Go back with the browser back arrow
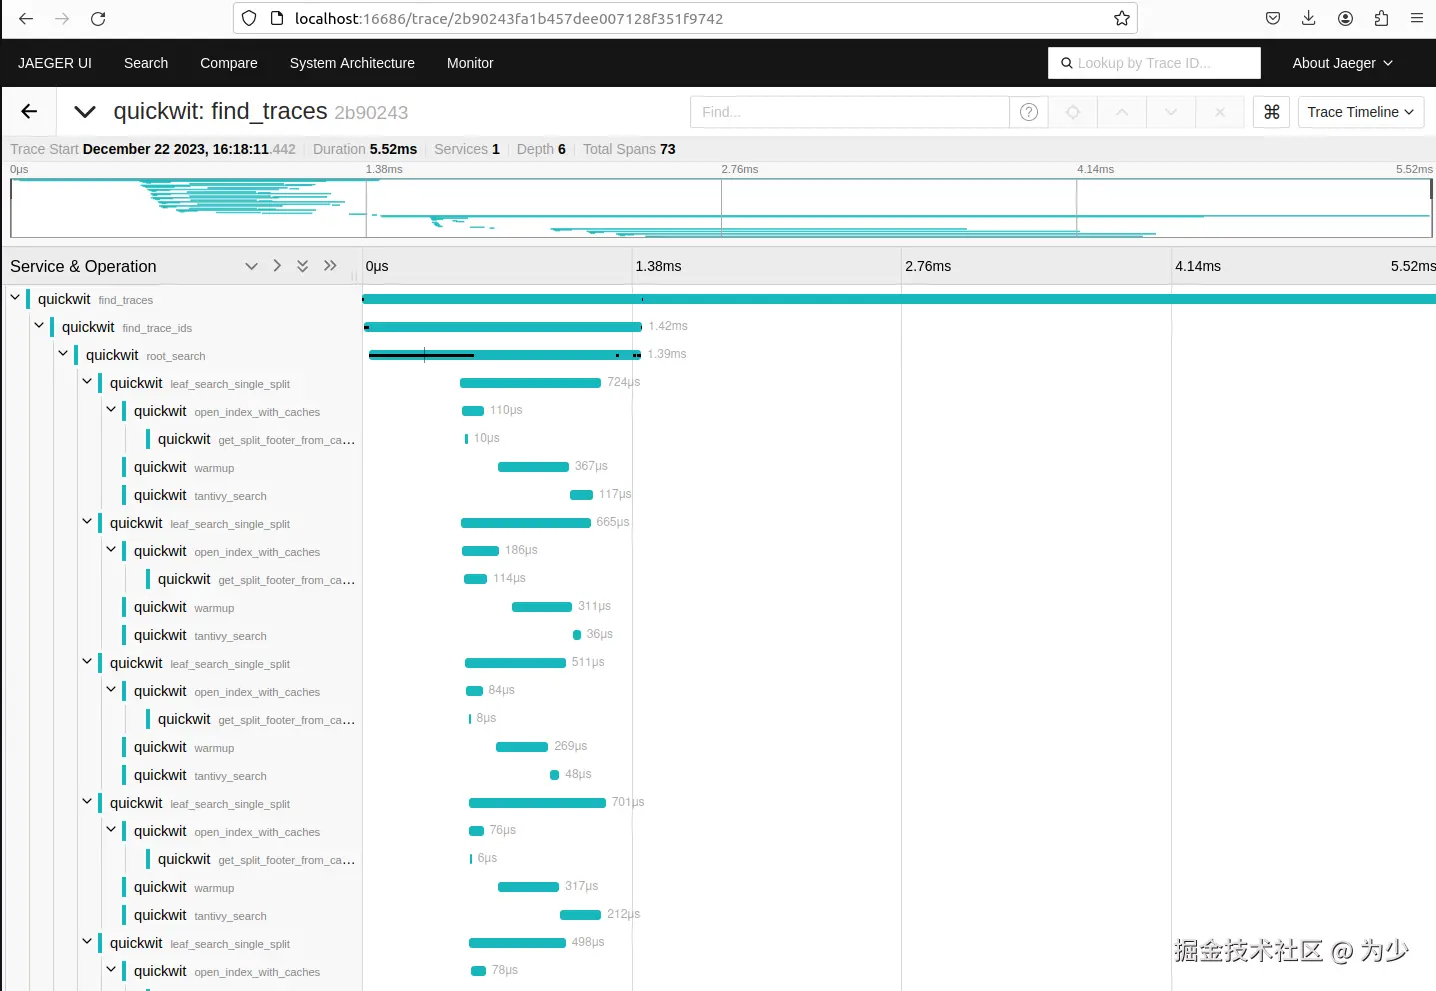Image resolution: width=1436 pixels, height=991 pixels. tap(26, 18)
